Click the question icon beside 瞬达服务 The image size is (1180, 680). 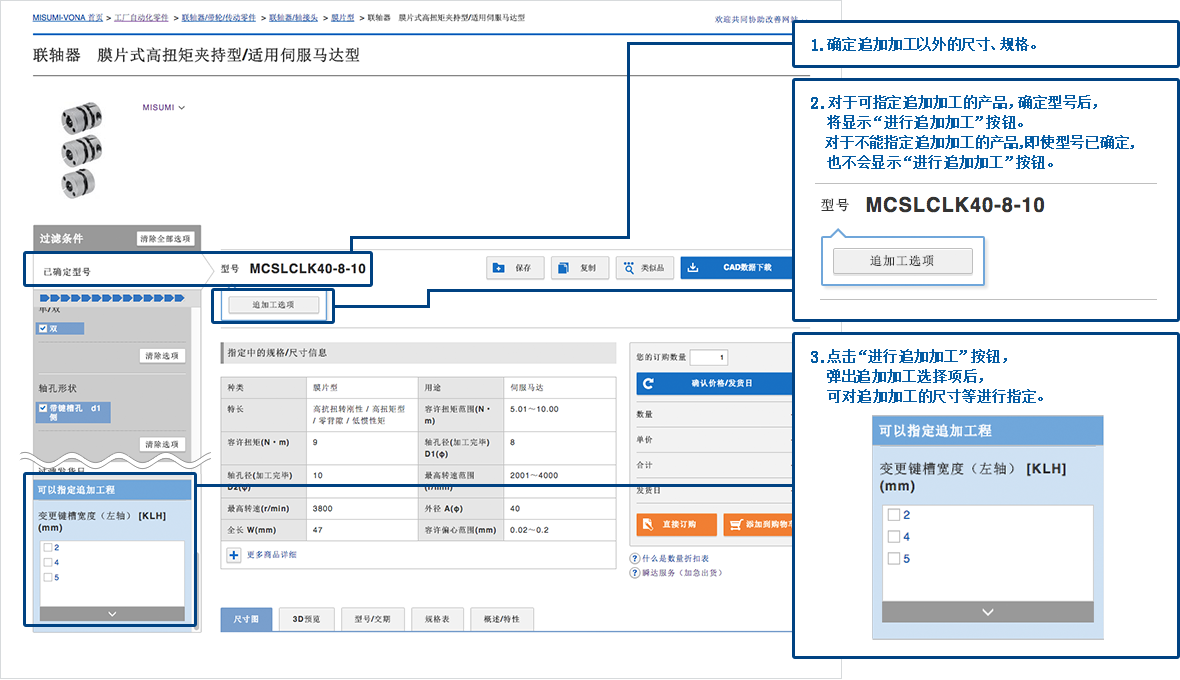tap(635, 572)
